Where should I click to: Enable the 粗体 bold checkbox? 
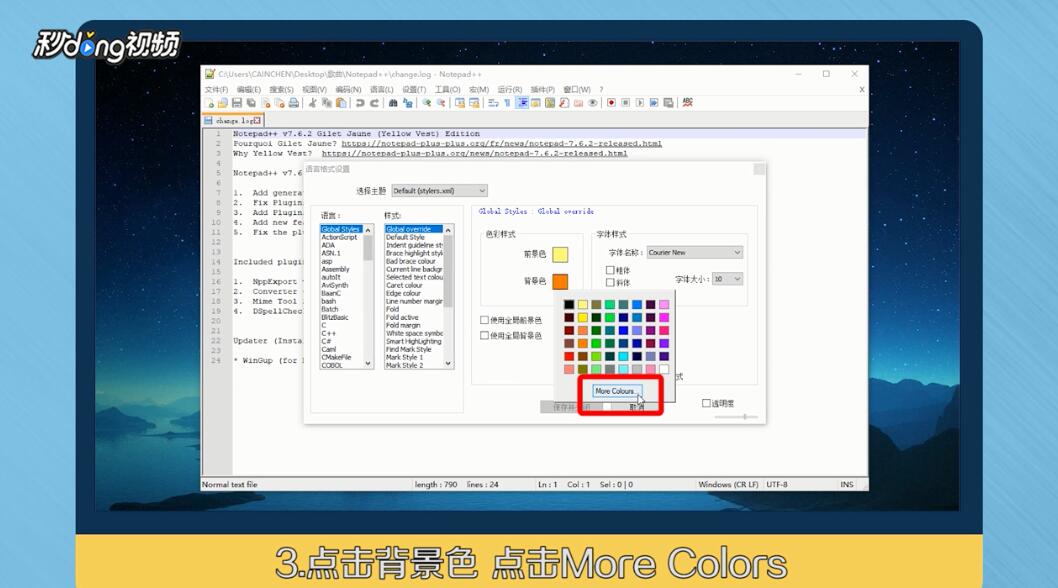(x=610, y=270)
